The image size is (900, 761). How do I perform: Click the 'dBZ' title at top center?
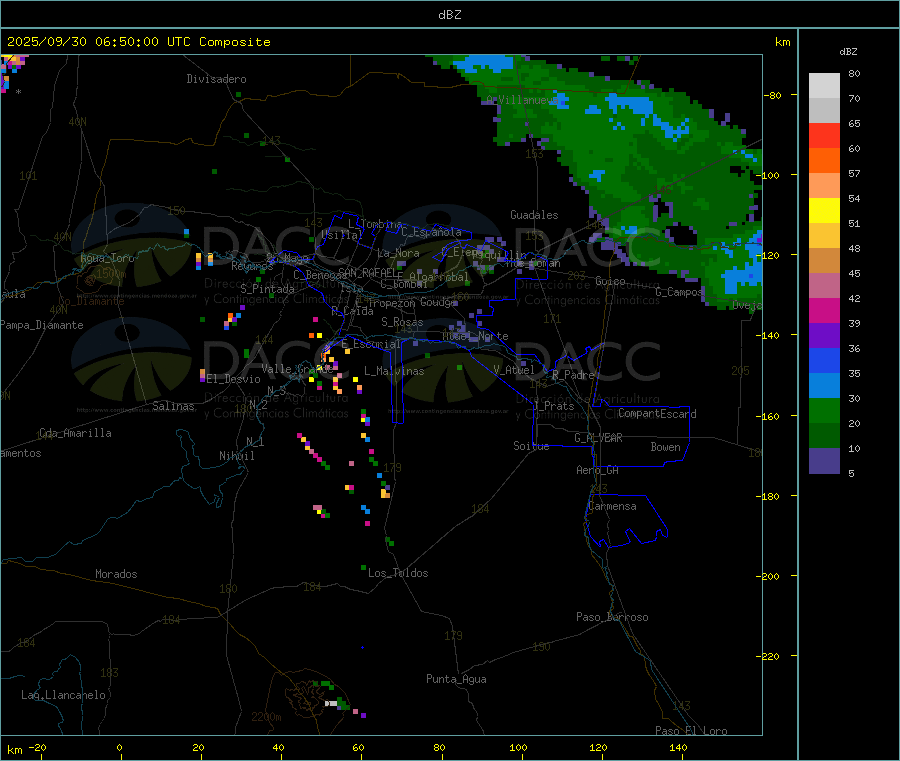tap(449, 15)
